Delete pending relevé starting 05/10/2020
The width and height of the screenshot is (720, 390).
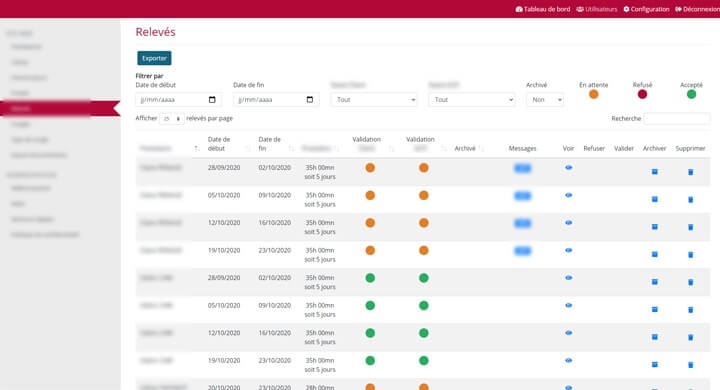tap(690, 200)
